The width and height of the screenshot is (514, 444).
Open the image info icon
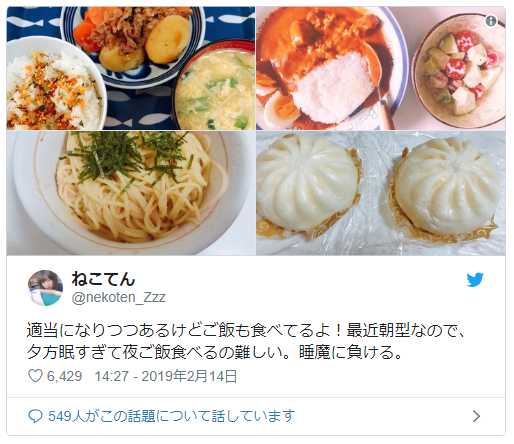[x=491, y=21]
